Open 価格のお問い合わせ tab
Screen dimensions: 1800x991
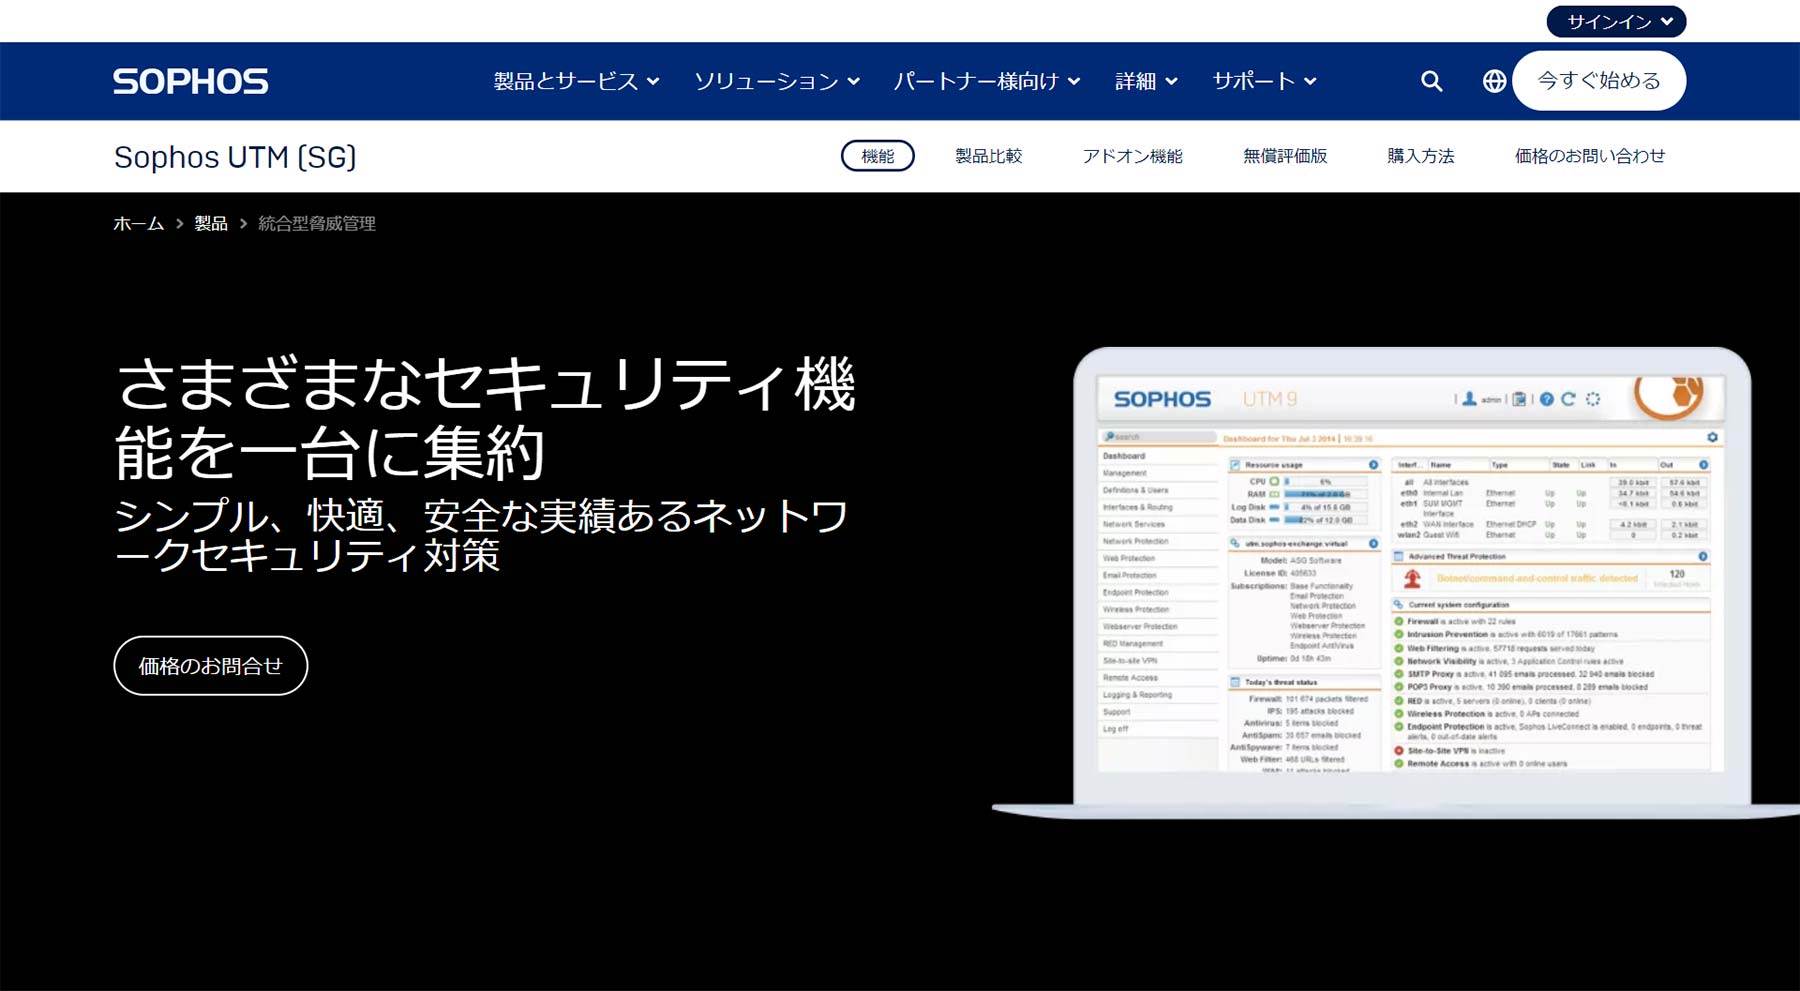[x=1590, y=156]
